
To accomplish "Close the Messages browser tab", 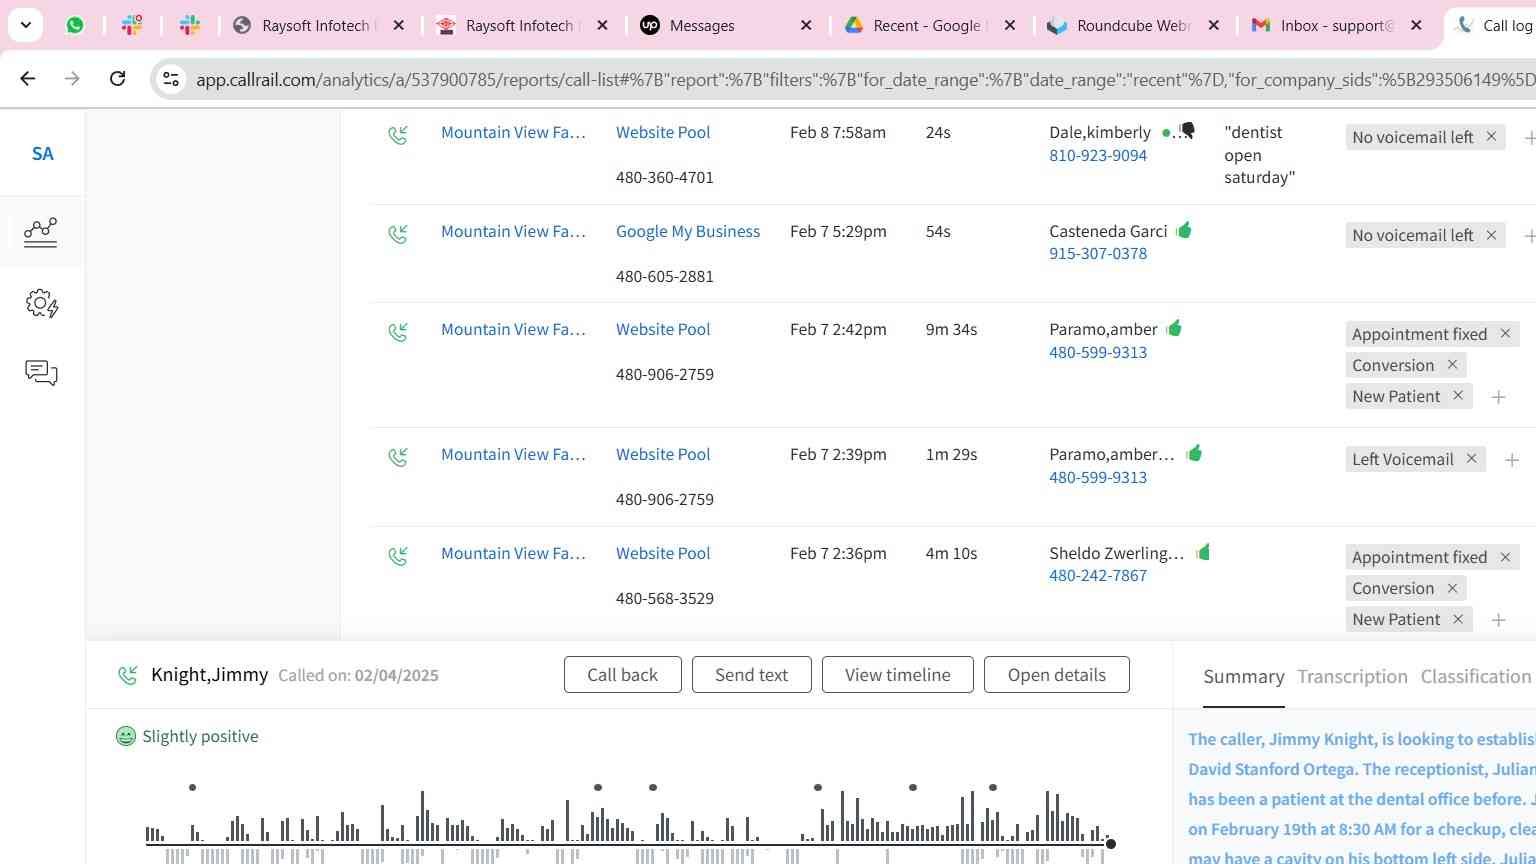I will pyautogui.click(x=806, y=25).
